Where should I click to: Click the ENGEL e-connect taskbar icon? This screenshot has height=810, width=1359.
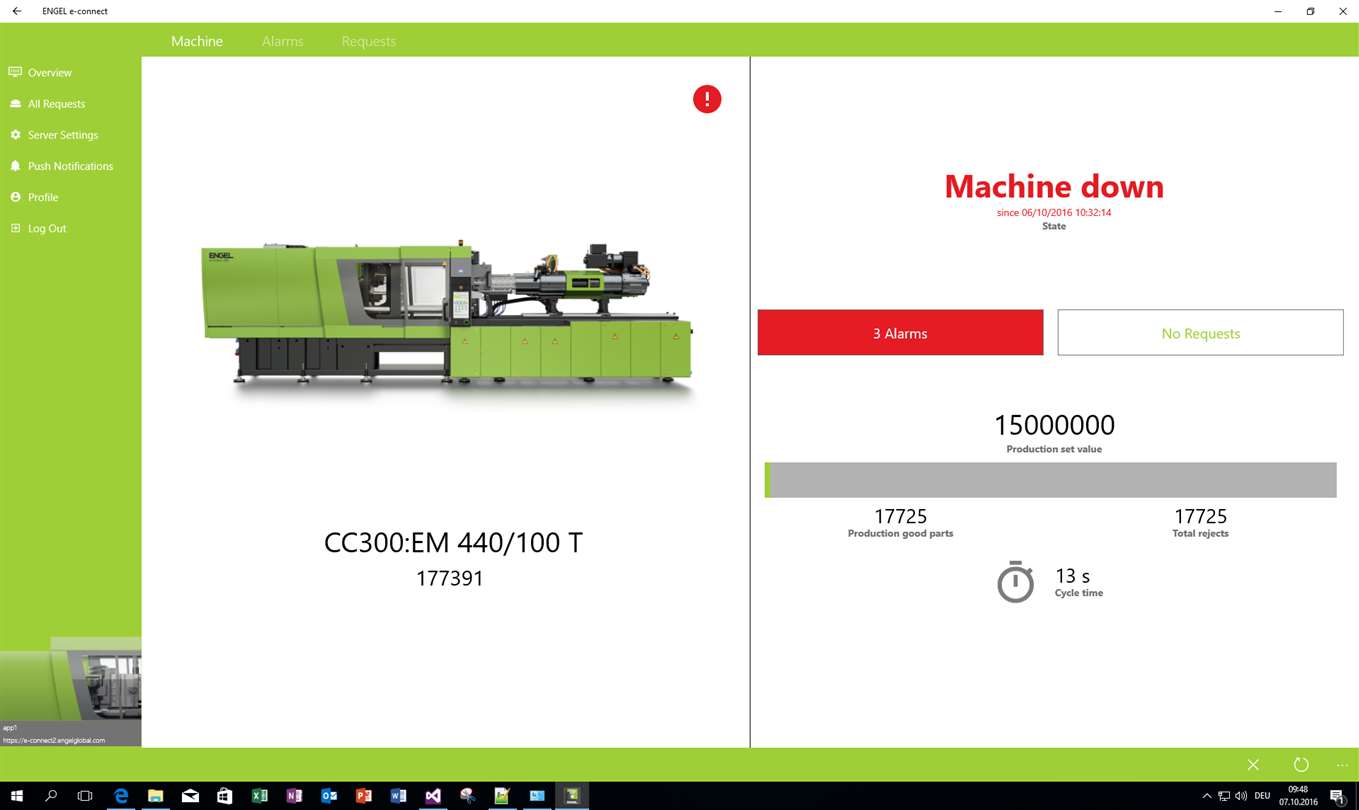[572, 796]
